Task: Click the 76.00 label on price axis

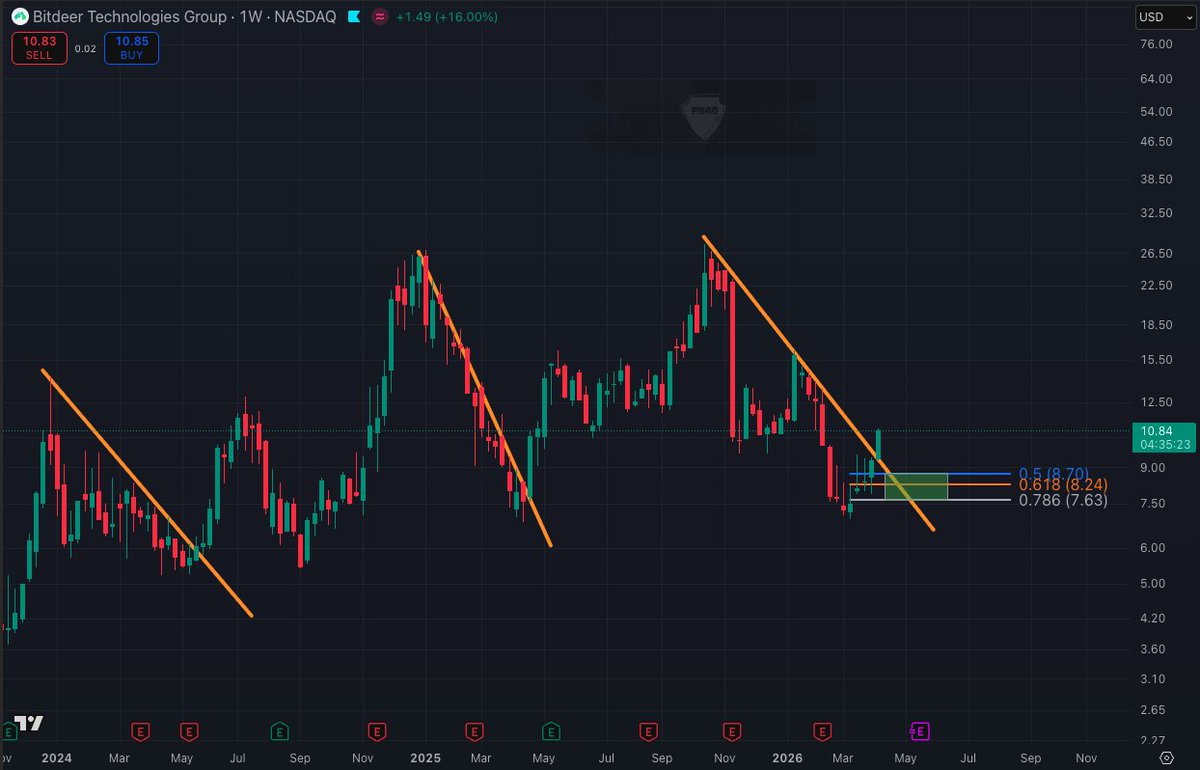Action: pyautogui.click(x=1155, y=44)
